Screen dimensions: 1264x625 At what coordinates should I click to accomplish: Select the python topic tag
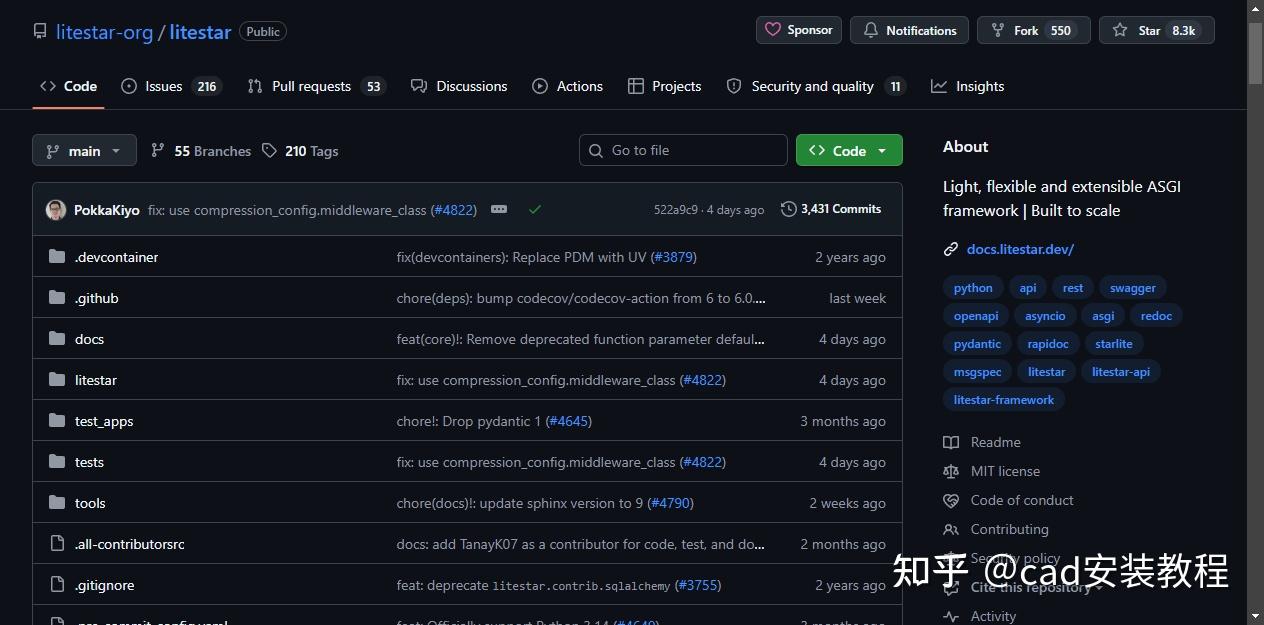(973, 288)
